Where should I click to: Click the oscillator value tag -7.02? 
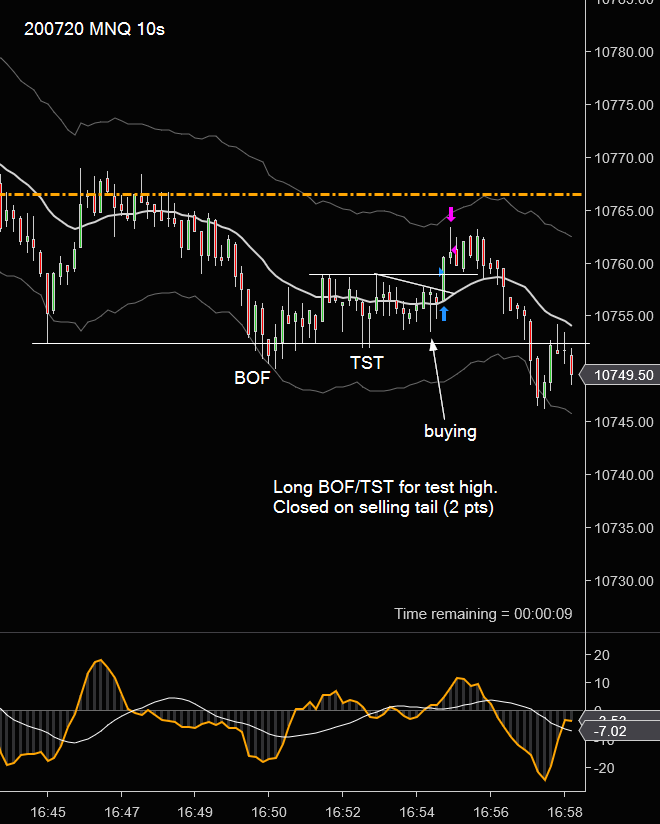(619, 731)
